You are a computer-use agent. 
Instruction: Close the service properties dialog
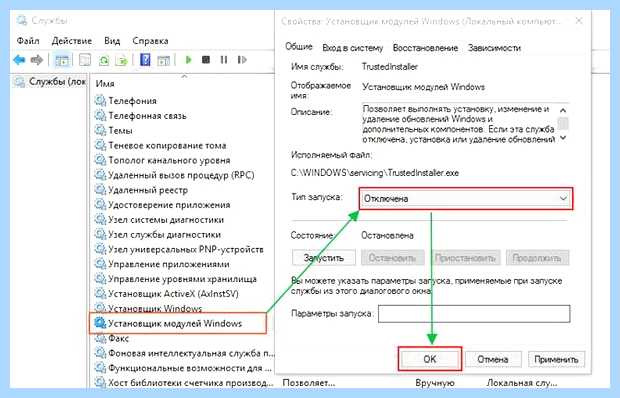pyautogui.click(x=578, y=21)
